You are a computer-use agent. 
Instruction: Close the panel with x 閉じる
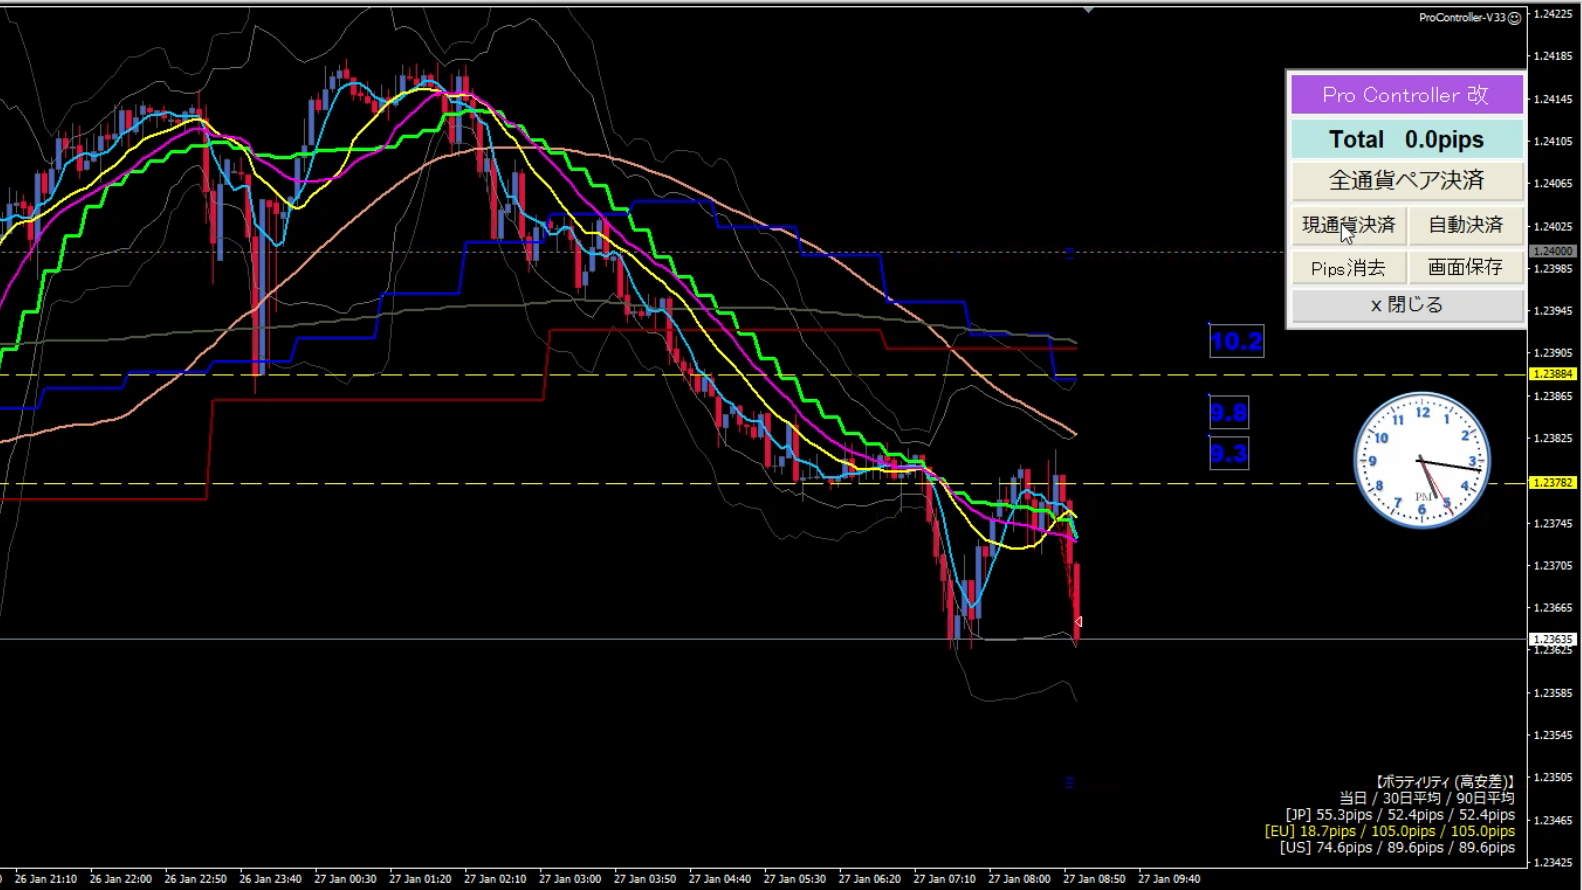coord(1406,305)
